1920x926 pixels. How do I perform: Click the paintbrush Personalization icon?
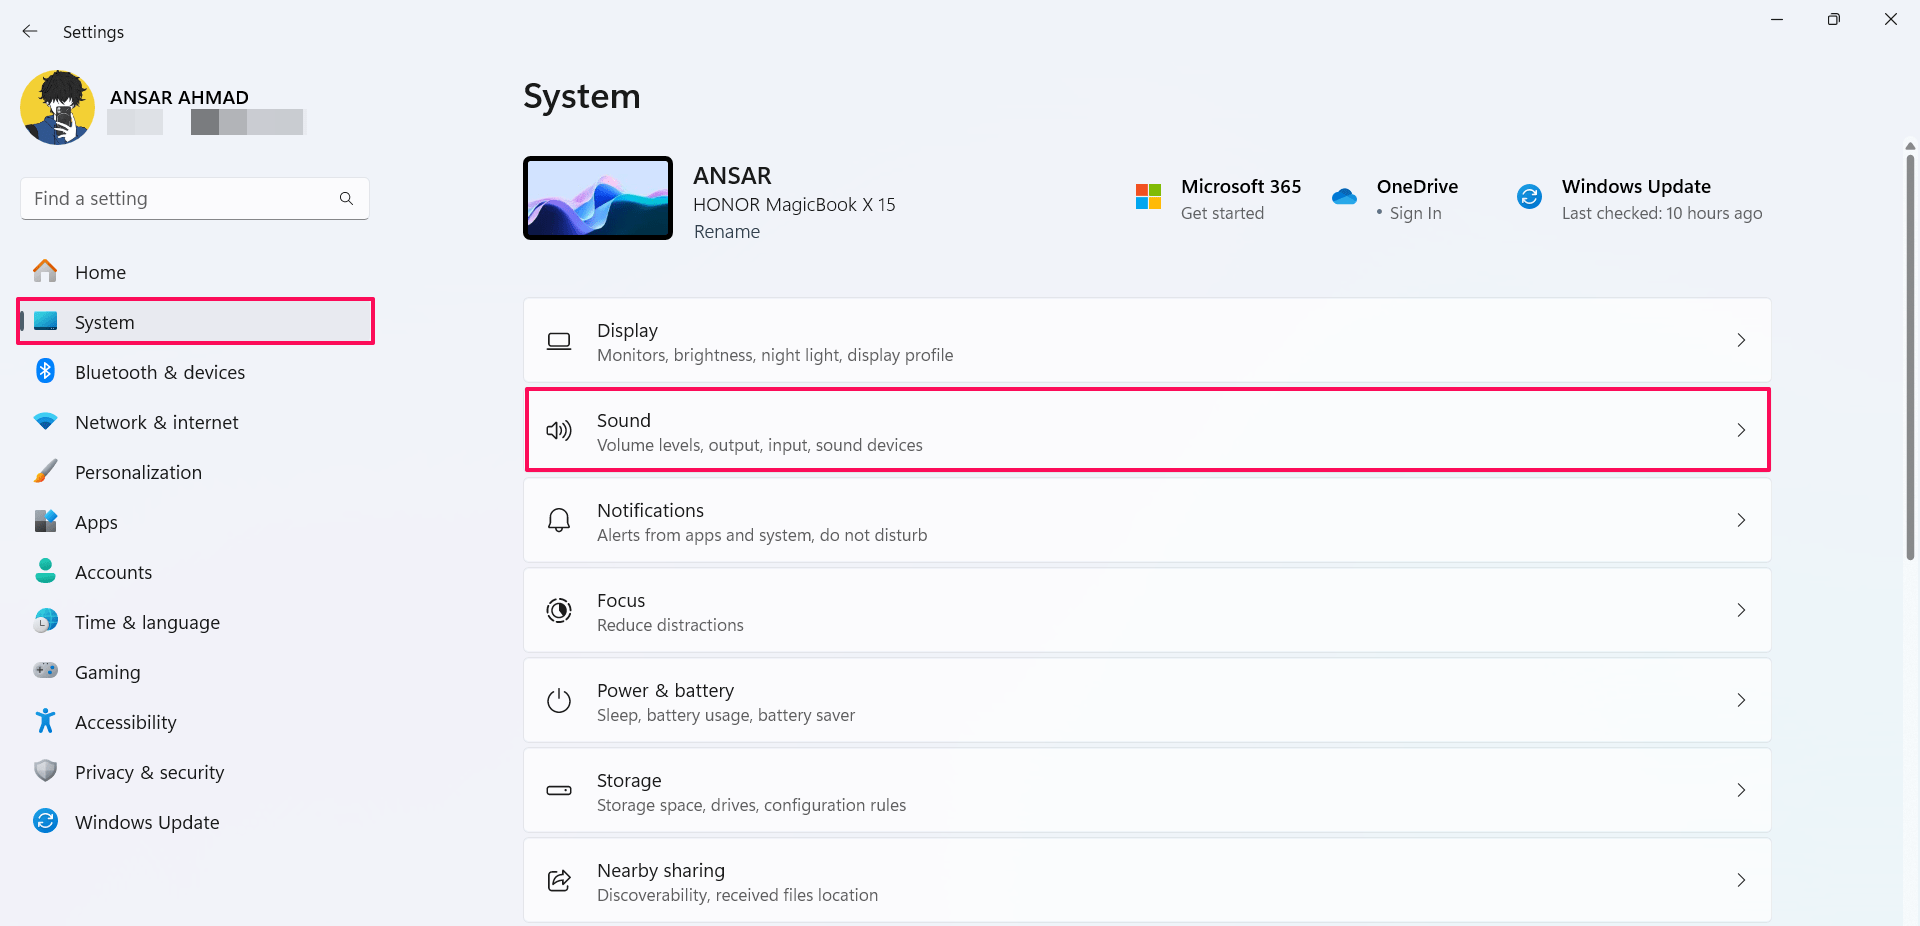(x=45, y=471)
